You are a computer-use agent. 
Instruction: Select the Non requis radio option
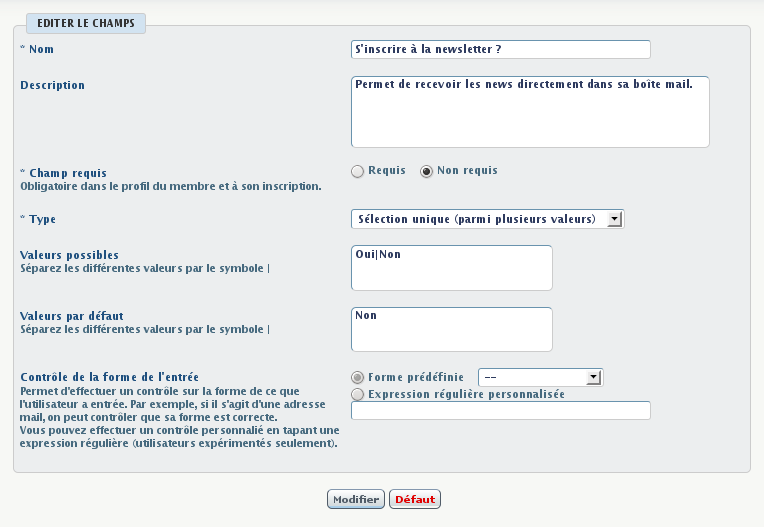427,171
